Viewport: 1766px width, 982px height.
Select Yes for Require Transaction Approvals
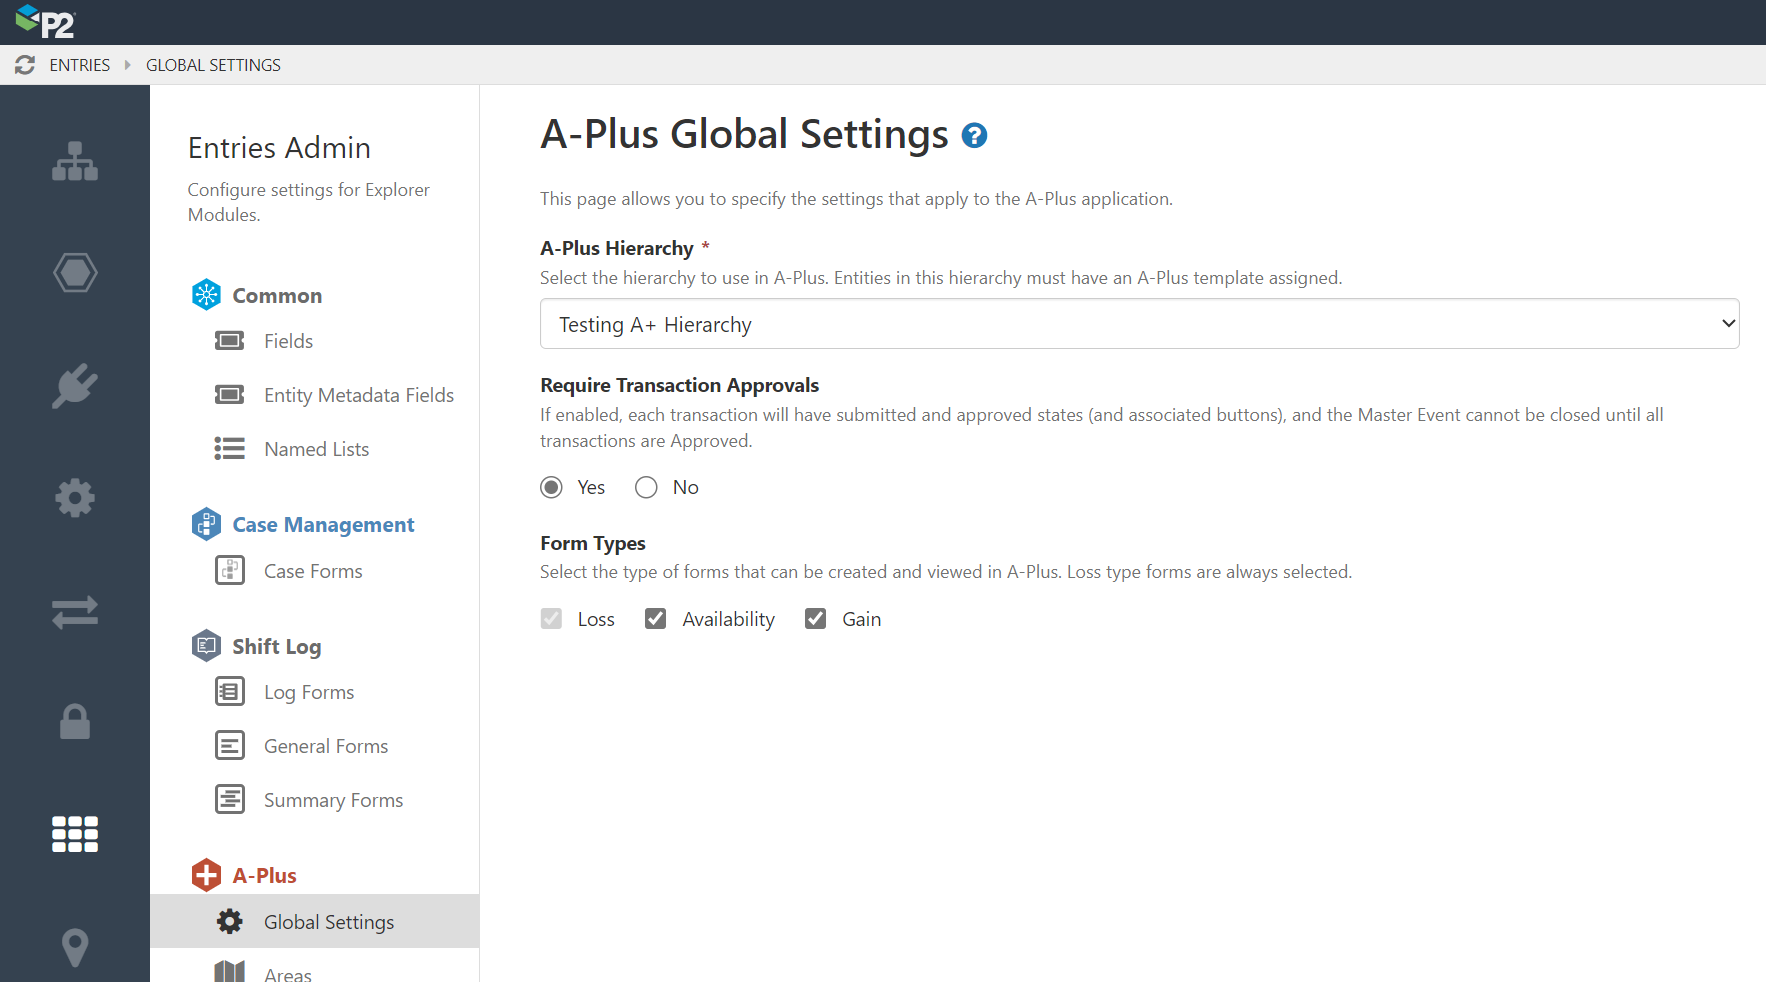coord(551,487)
